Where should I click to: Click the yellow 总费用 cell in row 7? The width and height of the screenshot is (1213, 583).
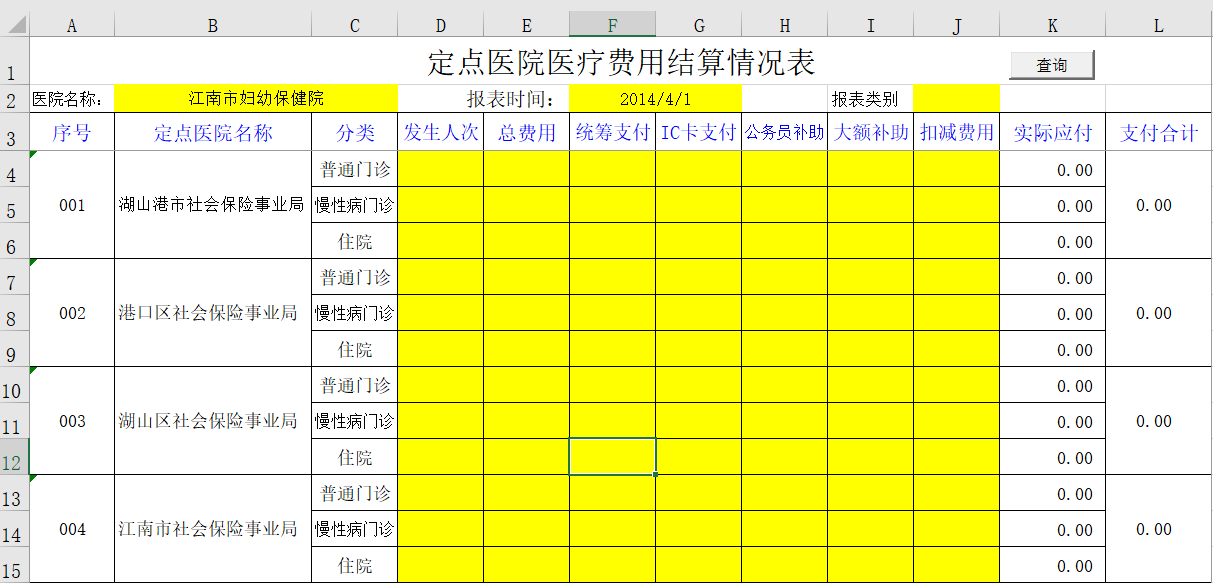[527, 277]
